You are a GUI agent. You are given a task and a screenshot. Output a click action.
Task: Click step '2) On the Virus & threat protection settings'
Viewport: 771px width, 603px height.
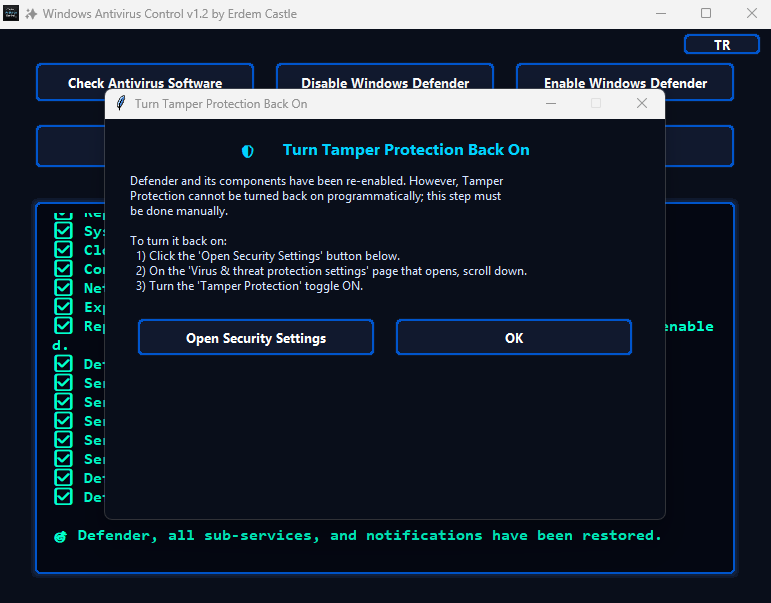click(x=331, y=271)
